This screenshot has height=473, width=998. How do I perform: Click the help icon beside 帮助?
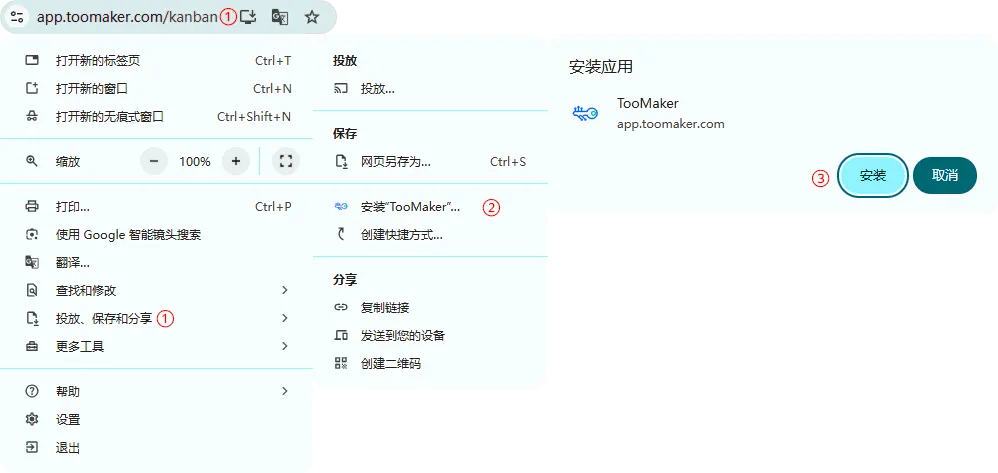click(32, 391)
